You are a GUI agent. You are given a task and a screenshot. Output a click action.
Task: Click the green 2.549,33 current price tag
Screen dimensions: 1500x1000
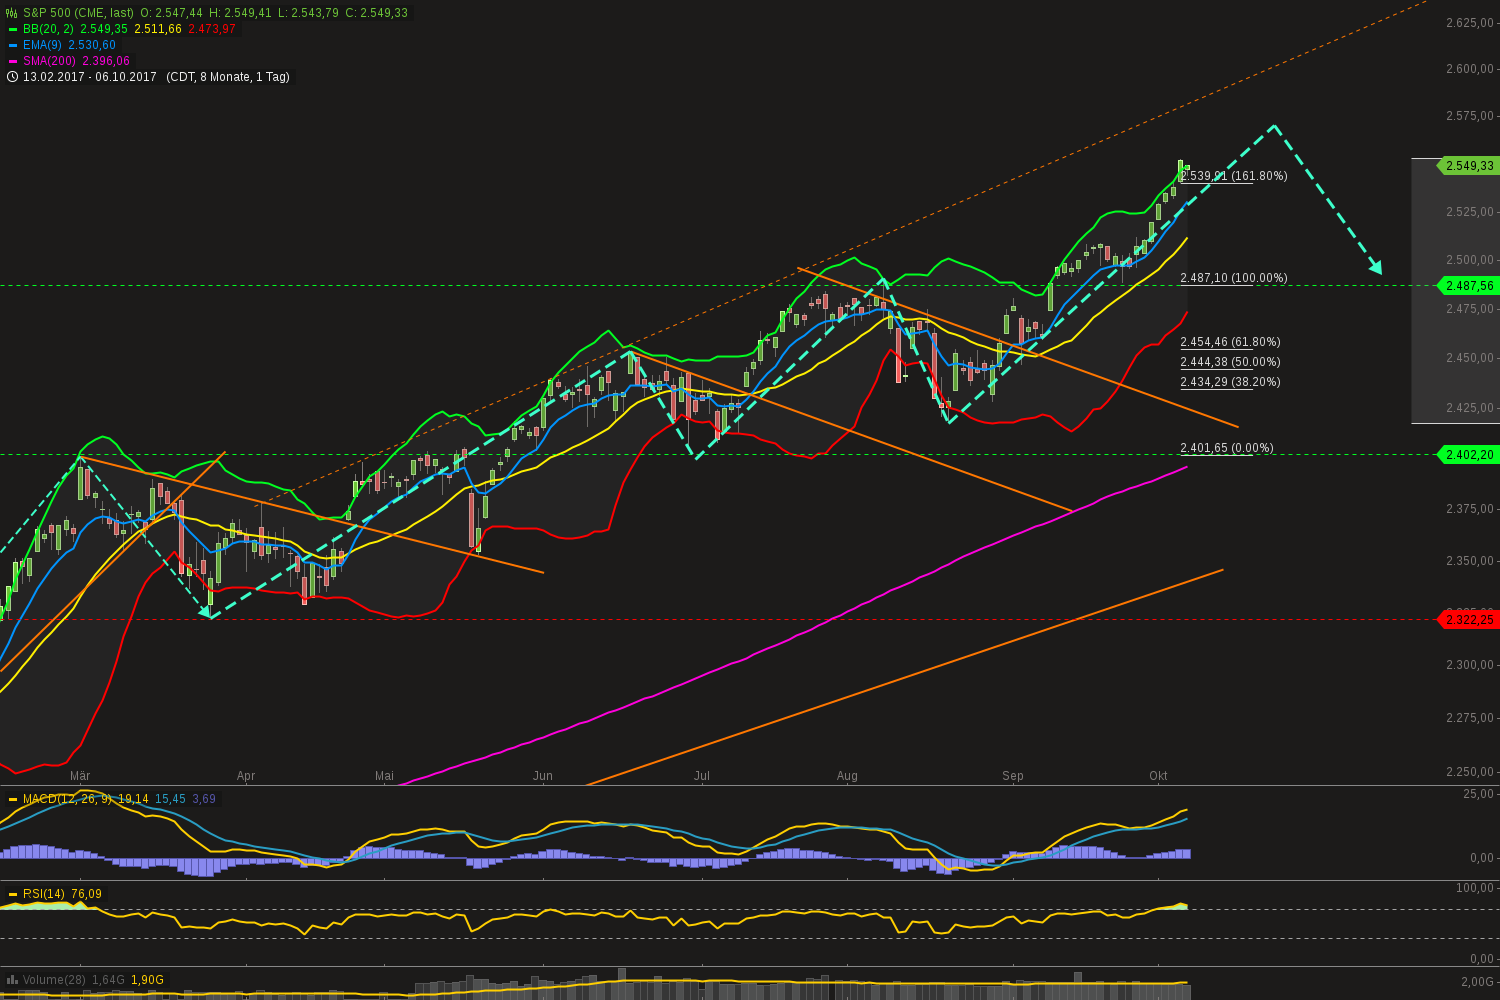click(1467, 166)
